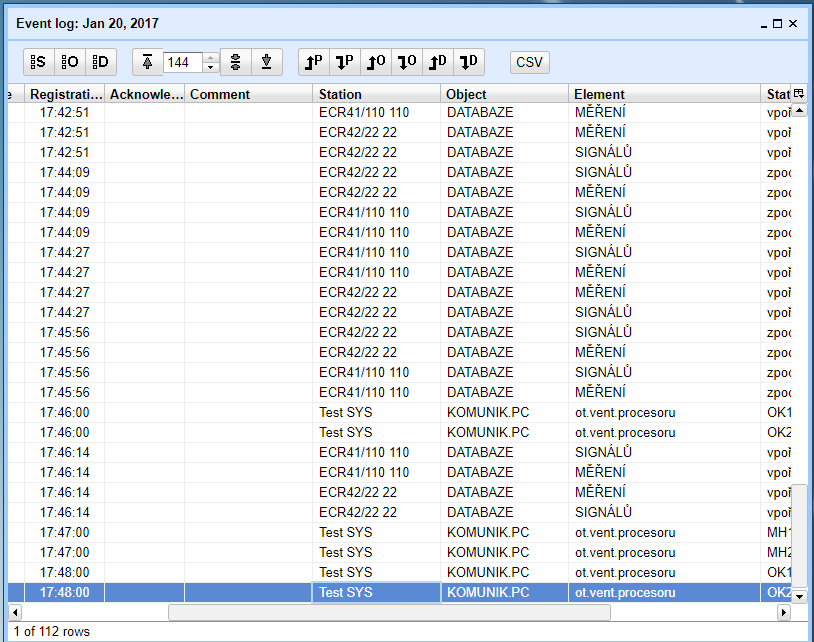Click the O list filter button

[70, 62]
